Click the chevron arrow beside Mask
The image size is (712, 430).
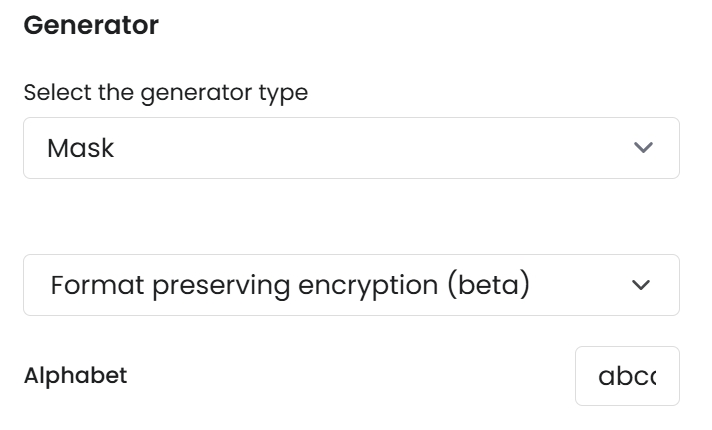pos(643,148)
